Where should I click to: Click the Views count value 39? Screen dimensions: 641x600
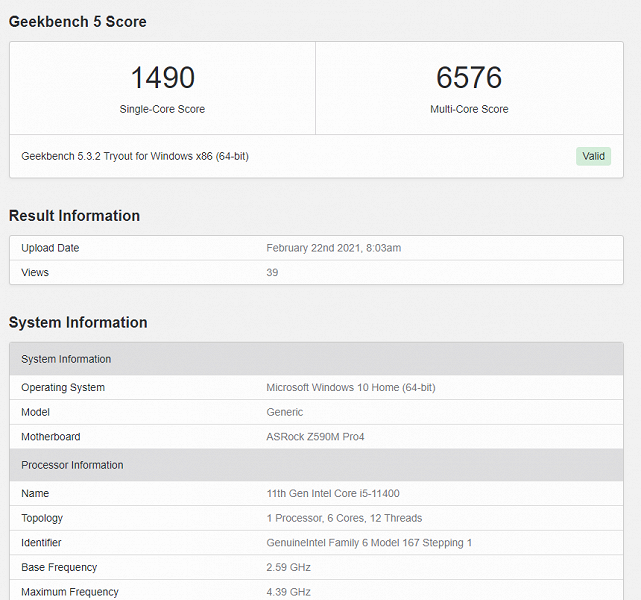click(x=272, y=272)
